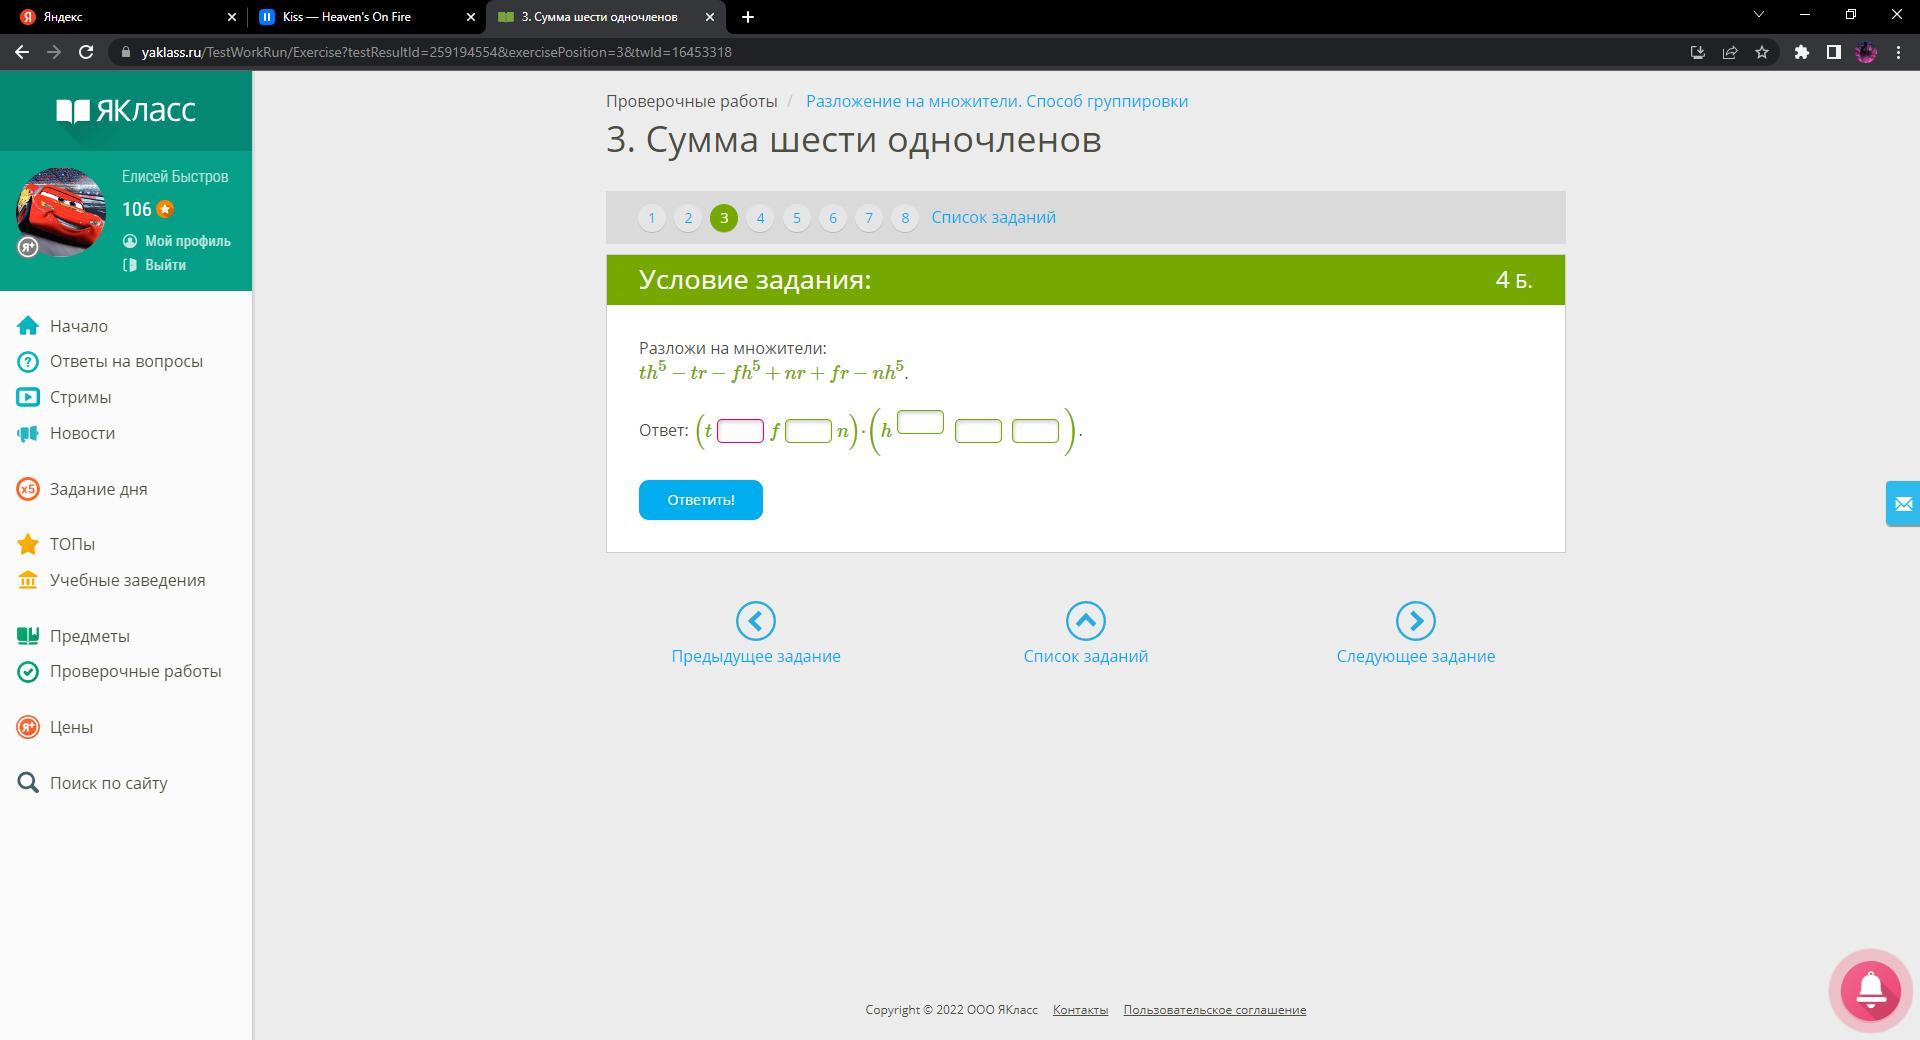
Task: Open Список заданий link in task bar
Action: [x=993, y=218]
